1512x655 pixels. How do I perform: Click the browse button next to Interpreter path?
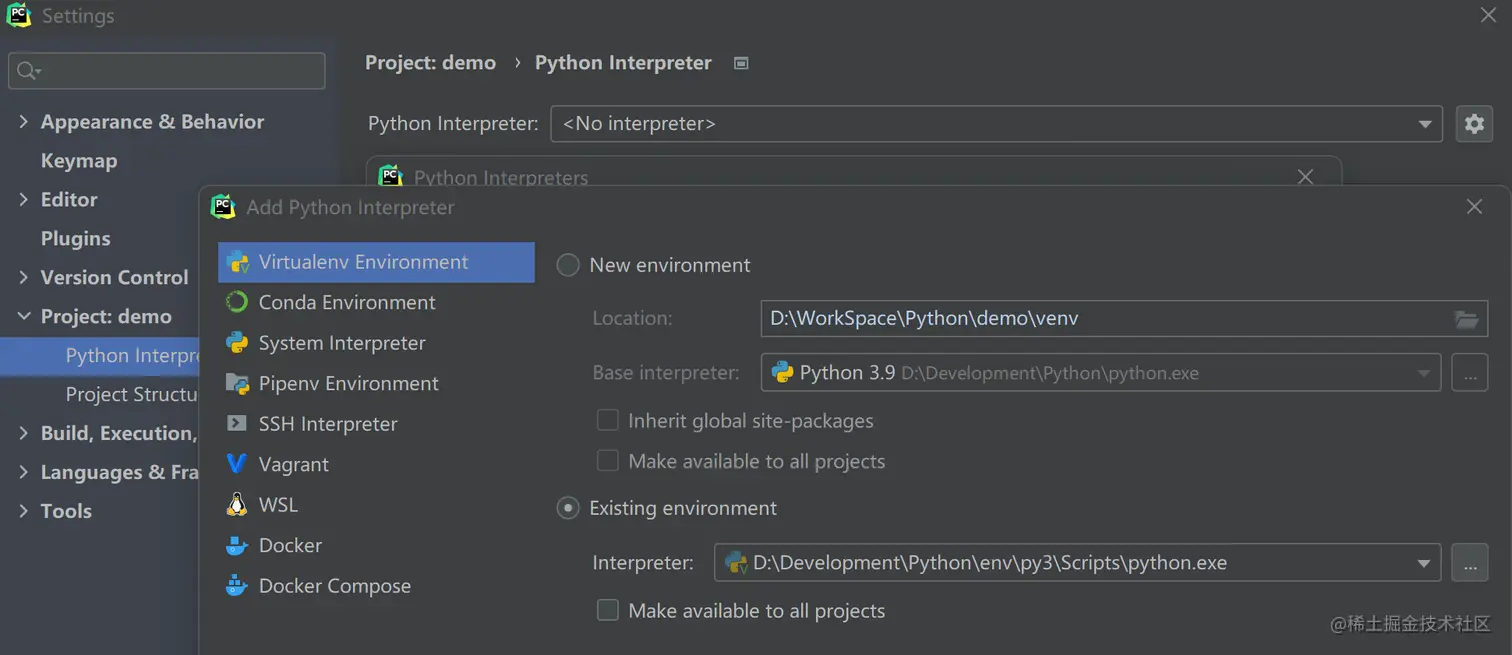[x=1469, y=563]
